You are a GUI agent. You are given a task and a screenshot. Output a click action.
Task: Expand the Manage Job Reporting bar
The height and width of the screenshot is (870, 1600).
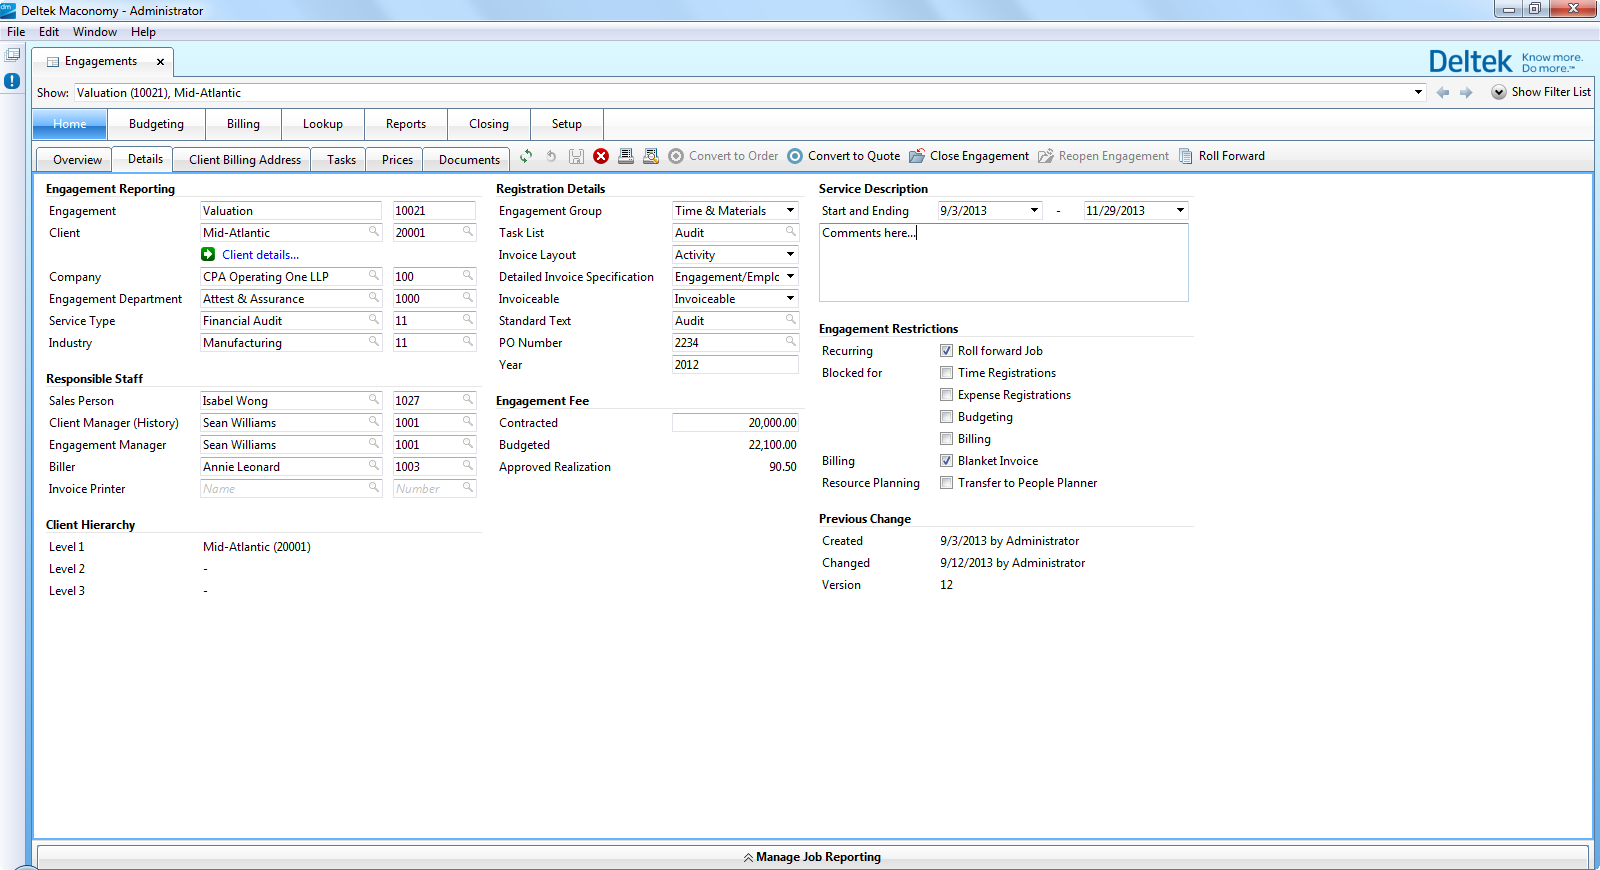click(x=812, y=857)
